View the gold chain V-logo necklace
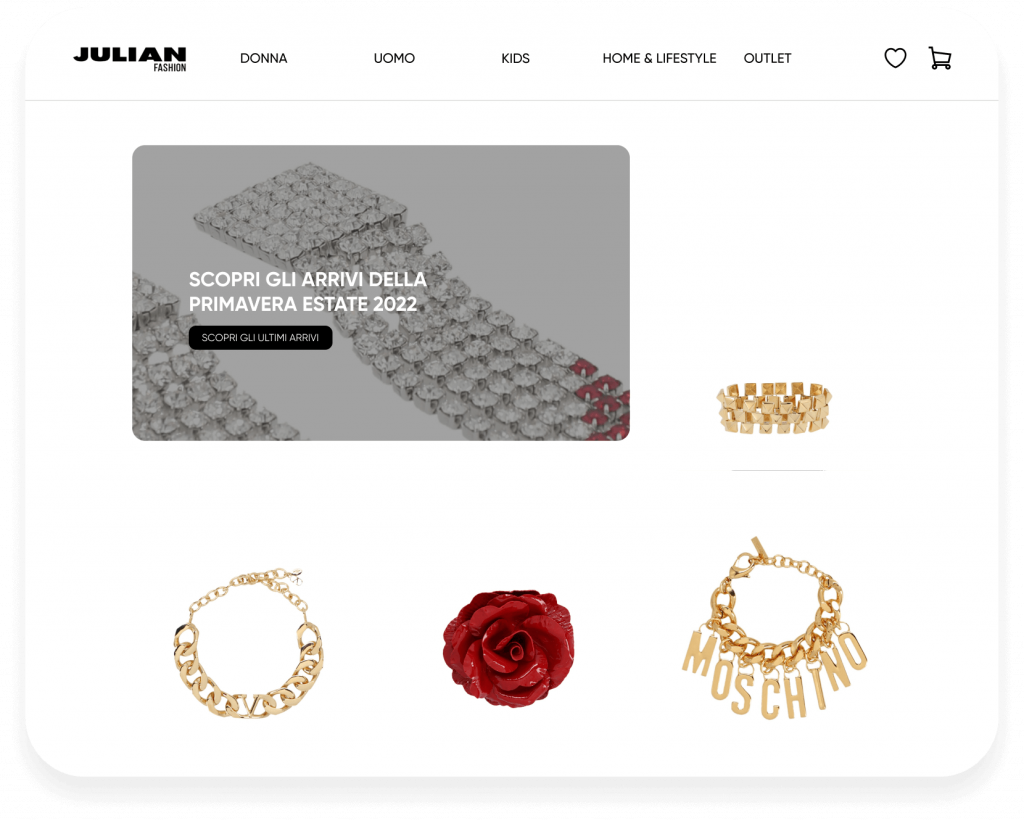Viewport: 1024px width, 821px height. click(x=248, y=643)
